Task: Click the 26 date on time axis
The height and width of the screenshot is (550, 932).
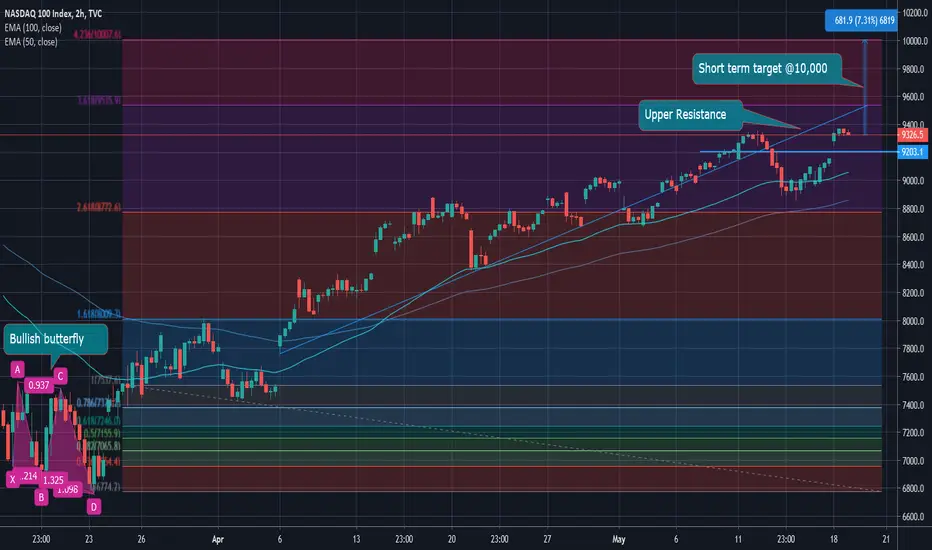Action: pos(141,539)
